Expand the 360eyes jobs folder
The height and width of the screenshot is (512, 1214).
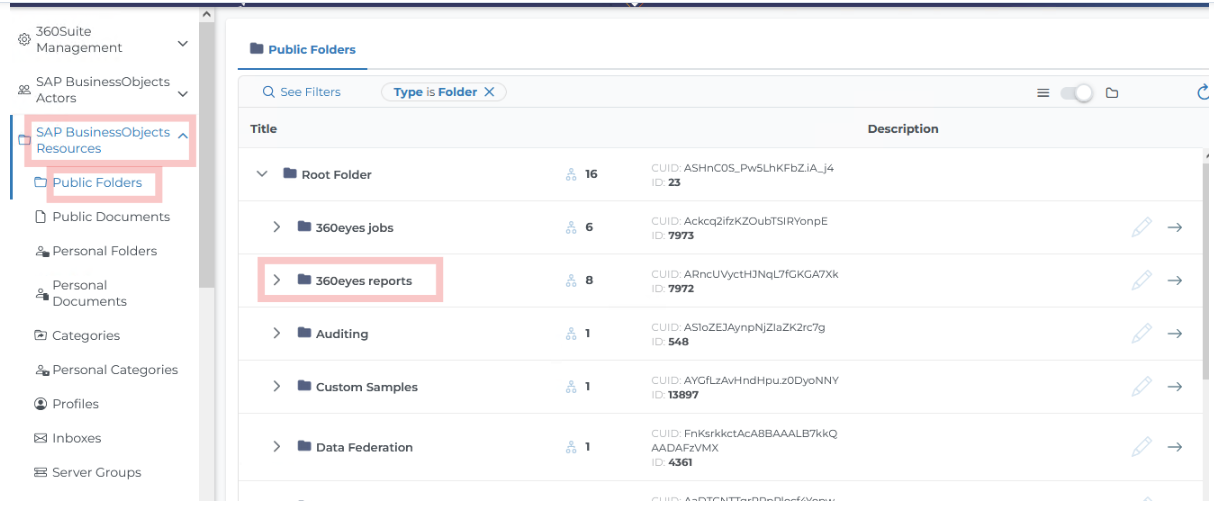[x=277, y=227]
